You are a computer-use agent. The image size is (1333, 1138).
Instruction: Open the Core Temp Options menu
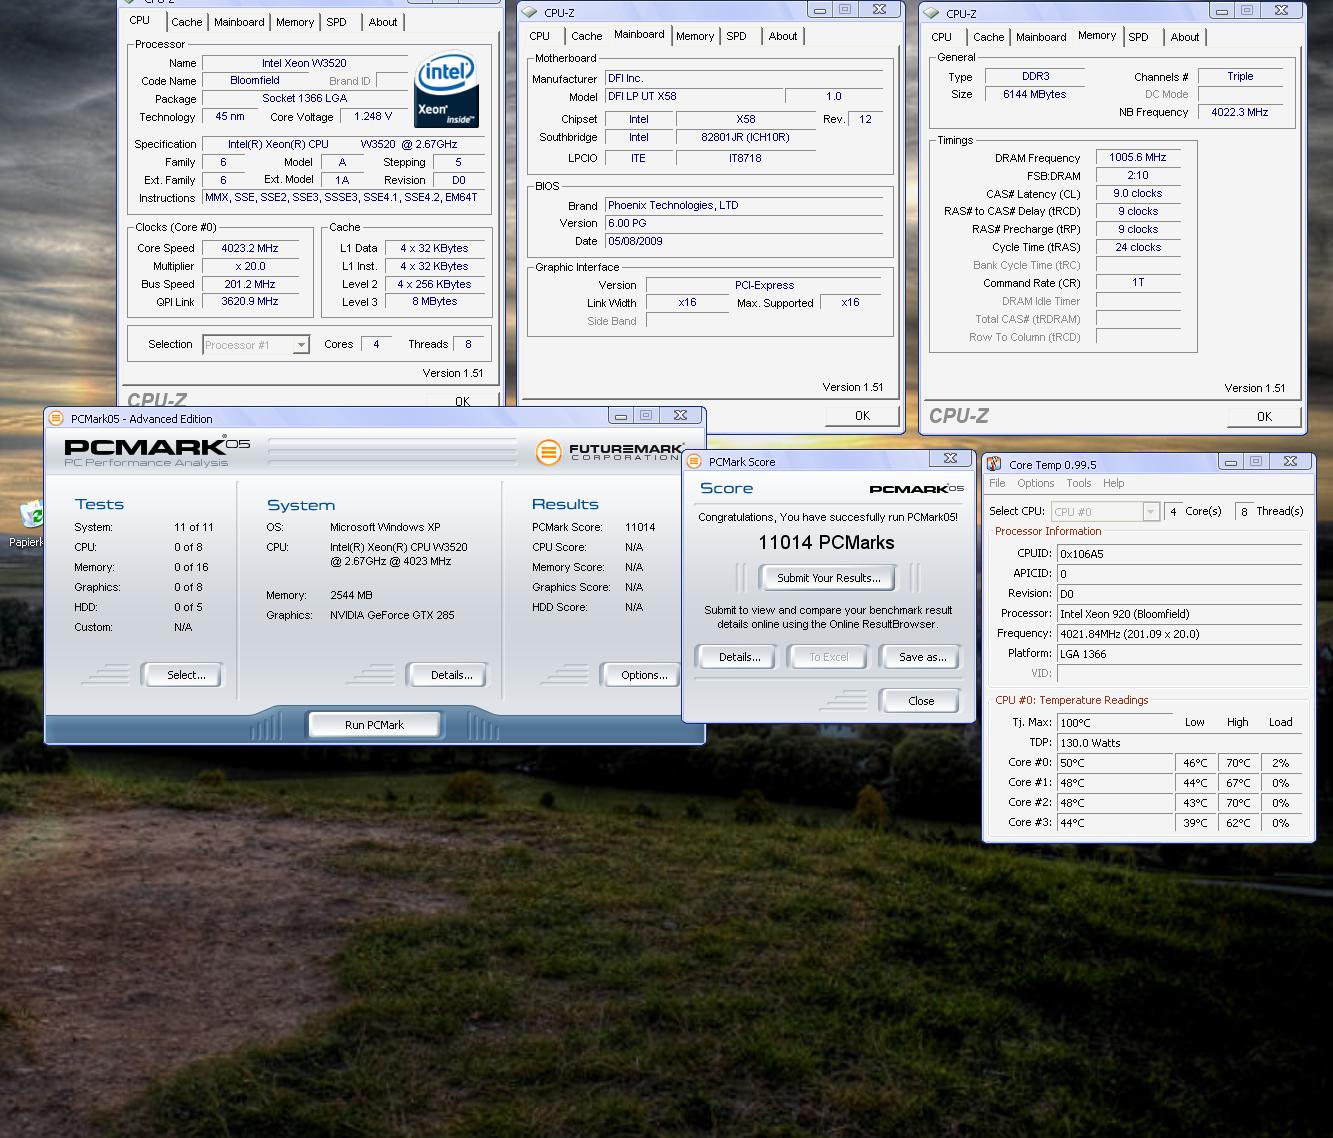point(1036,483)
